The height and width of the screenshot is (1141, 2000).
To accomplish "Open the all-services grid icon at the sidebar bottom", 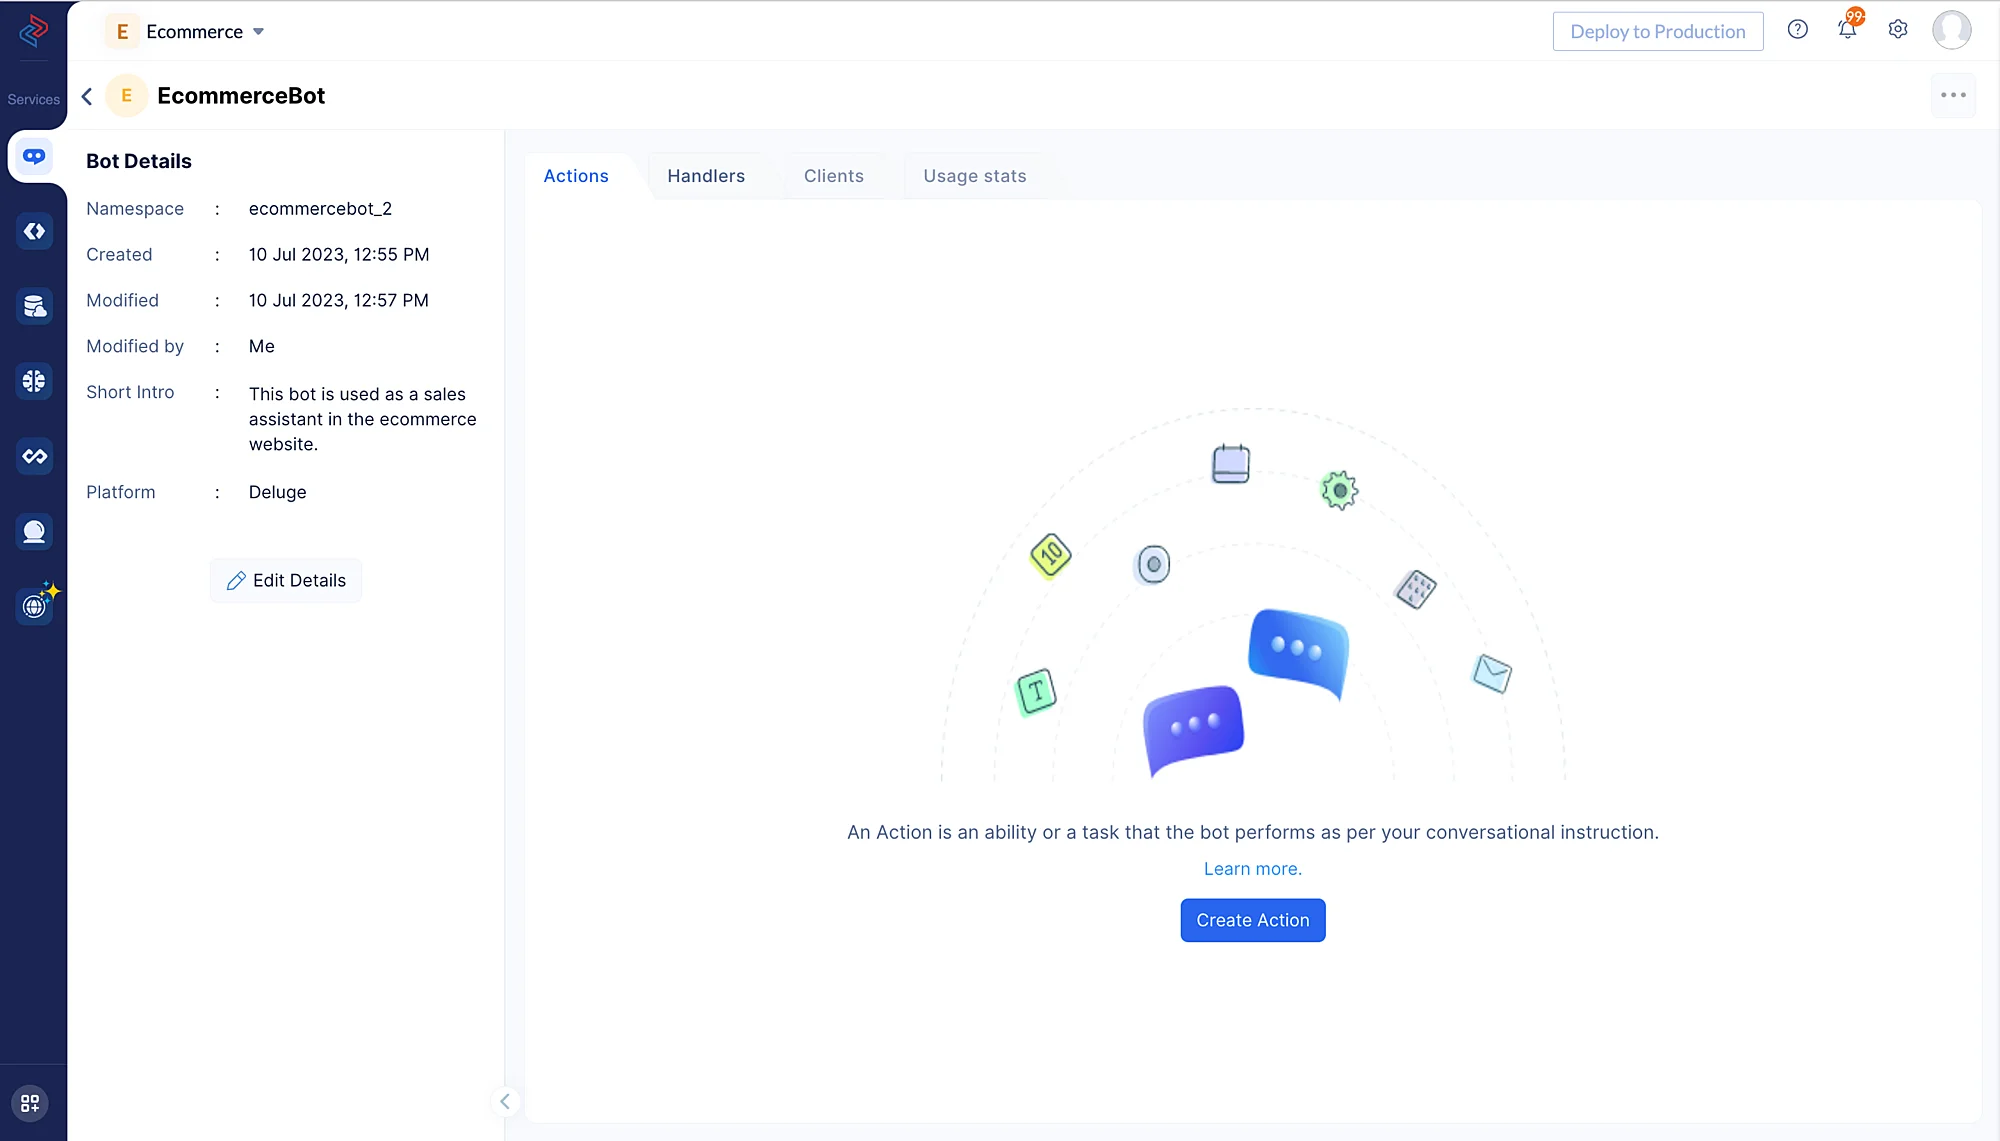I will point(30,1103).
